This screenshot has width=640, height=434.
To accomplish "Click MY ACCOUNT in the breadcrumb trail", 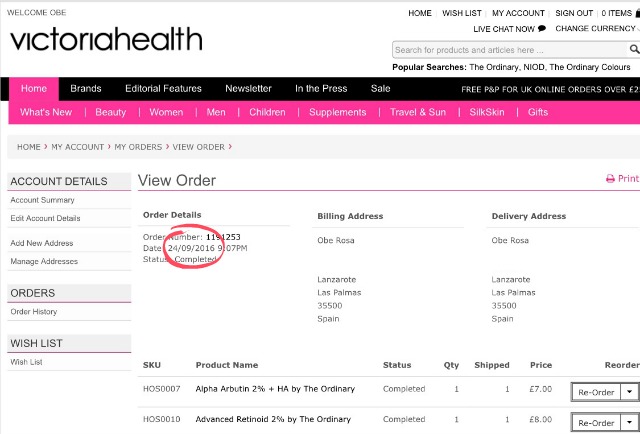I will pos(78,147).
